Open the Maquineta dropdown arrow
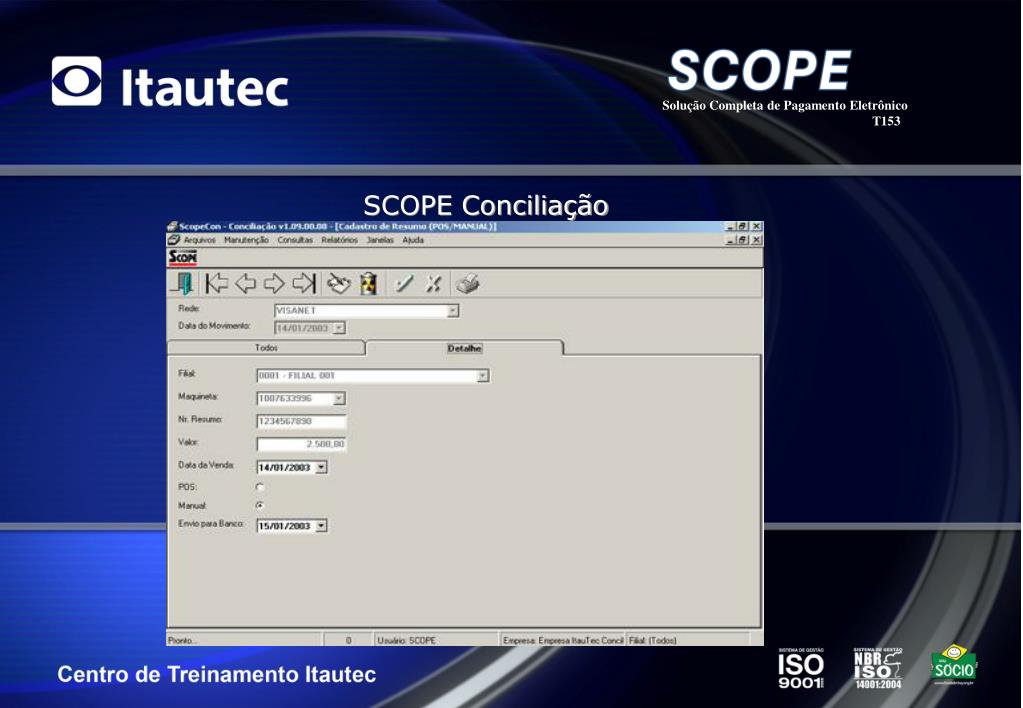The height and width of the screenshot is (708, 1023). click(339, 399)
